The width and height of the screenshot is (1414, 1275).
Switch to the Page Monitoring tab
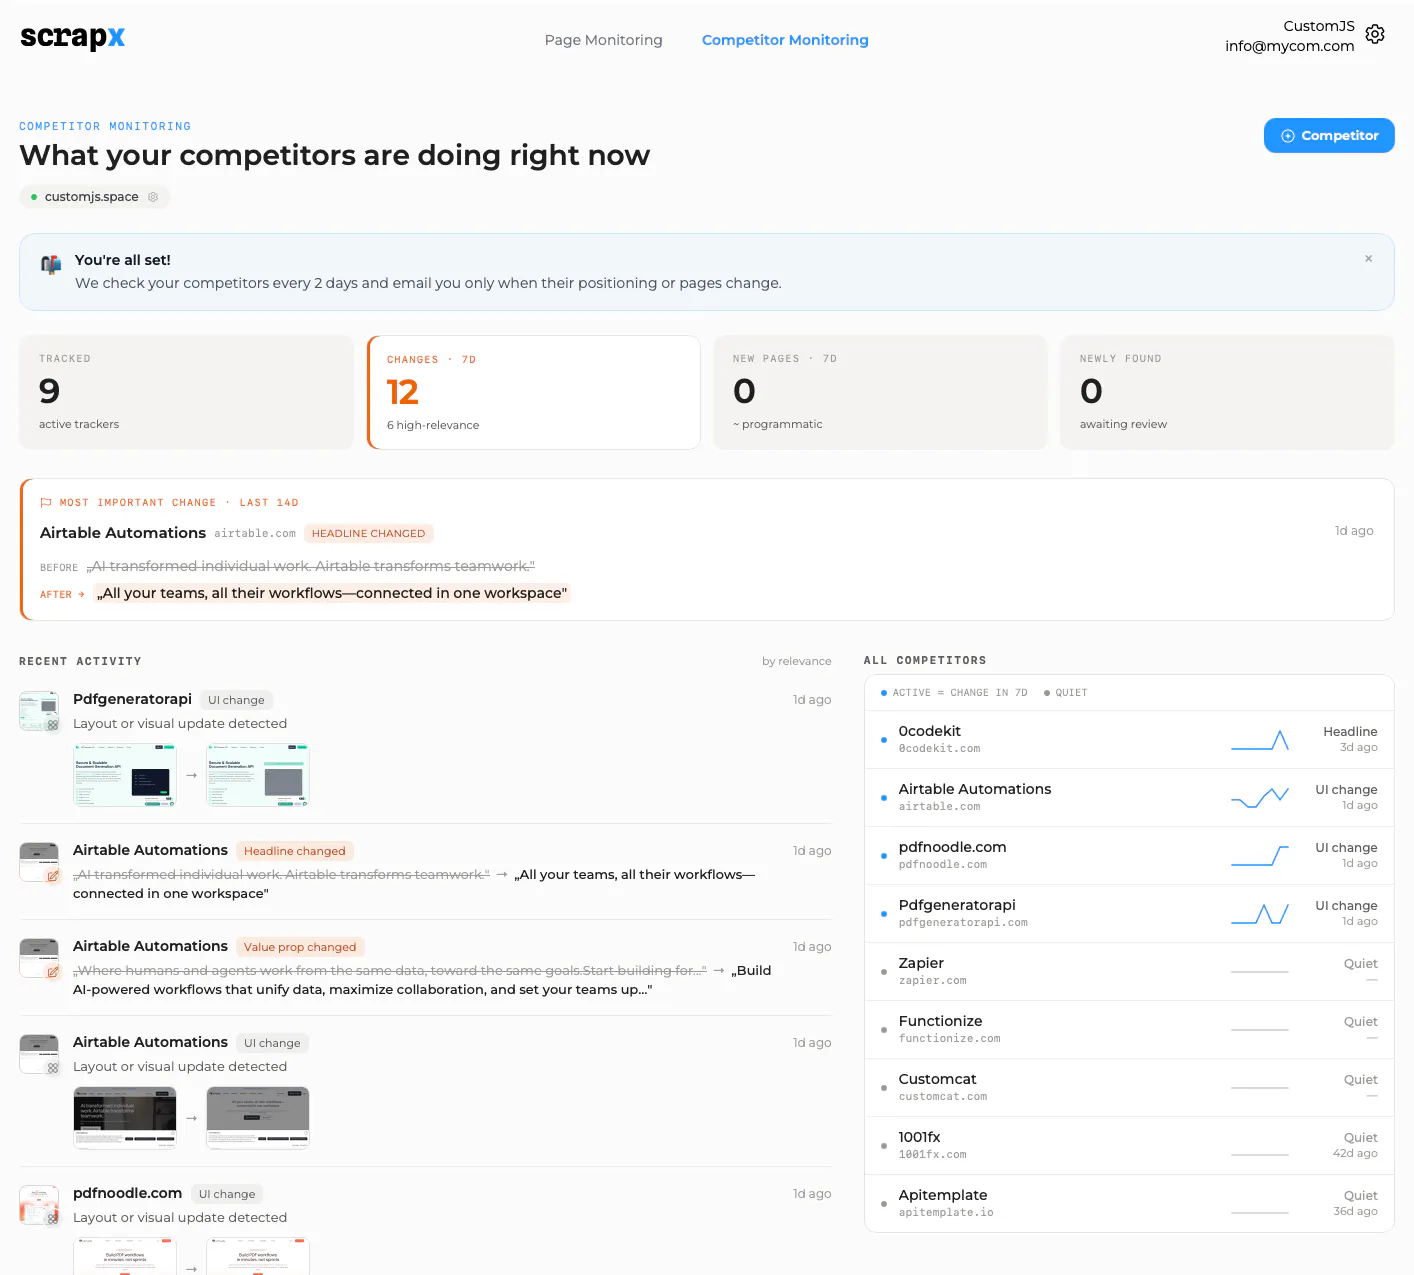(603, 40)
